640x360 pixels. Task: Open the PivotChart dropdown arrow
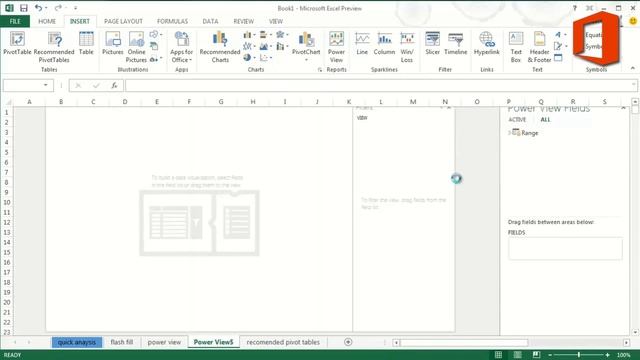click(306, 60)
